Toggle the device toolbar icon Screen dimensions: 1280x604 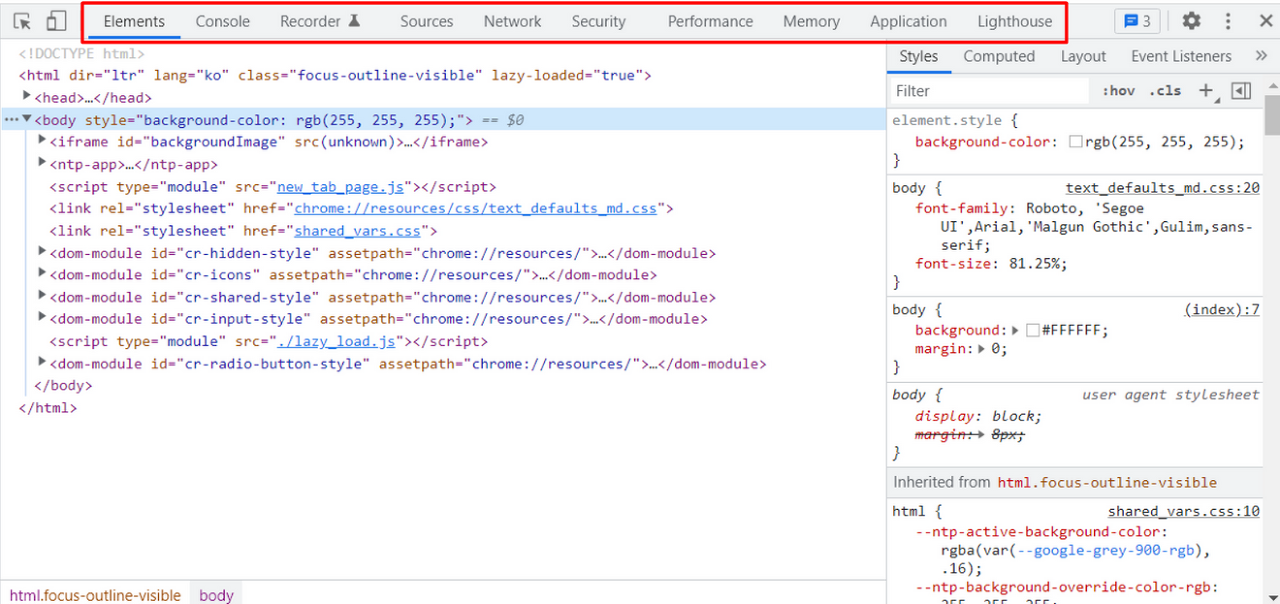point(56,21)
